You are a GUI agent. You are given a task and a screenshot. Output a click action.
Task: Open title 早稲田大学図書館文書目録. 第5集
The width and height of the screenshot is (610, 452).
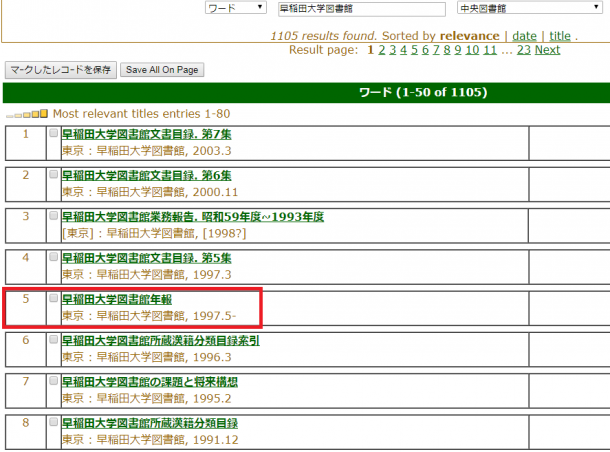coord(147,258)
